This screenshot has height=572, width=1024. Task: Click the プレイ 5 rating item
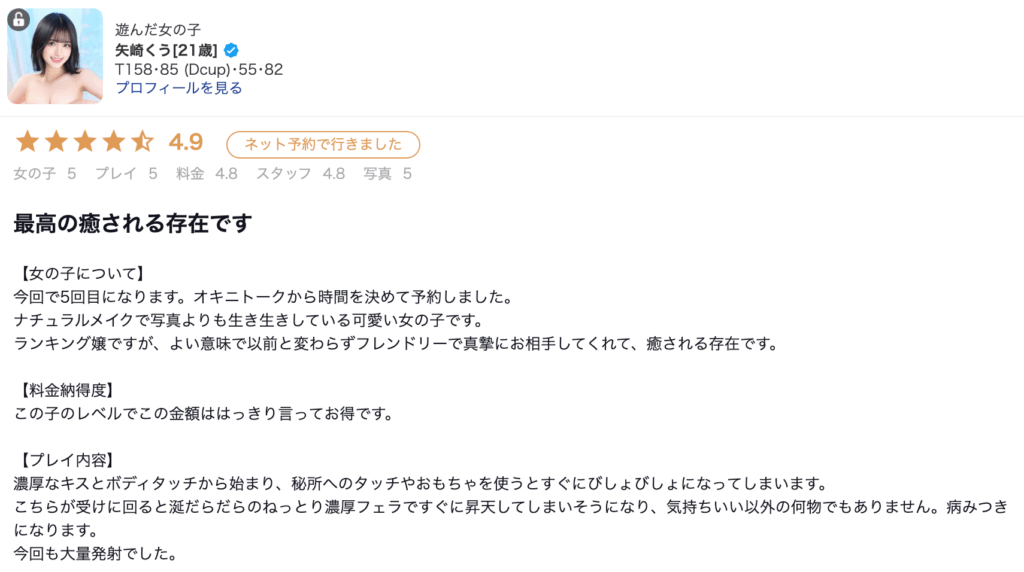[x=126, y=173]
